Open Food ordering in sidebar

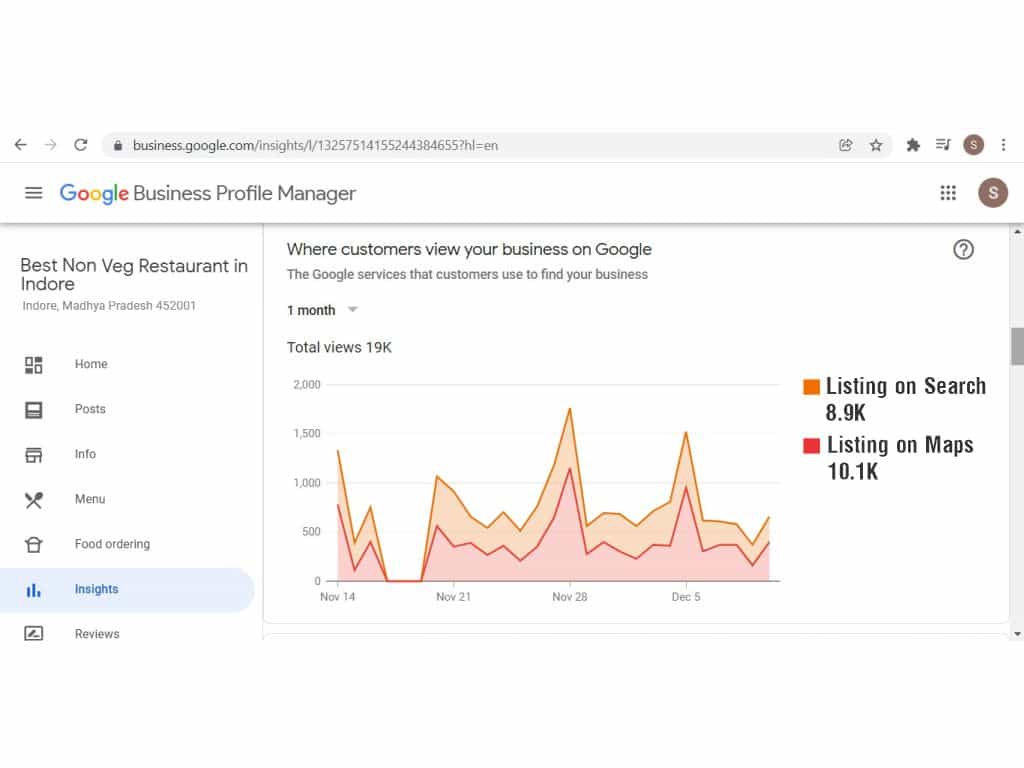pos(112,544)
